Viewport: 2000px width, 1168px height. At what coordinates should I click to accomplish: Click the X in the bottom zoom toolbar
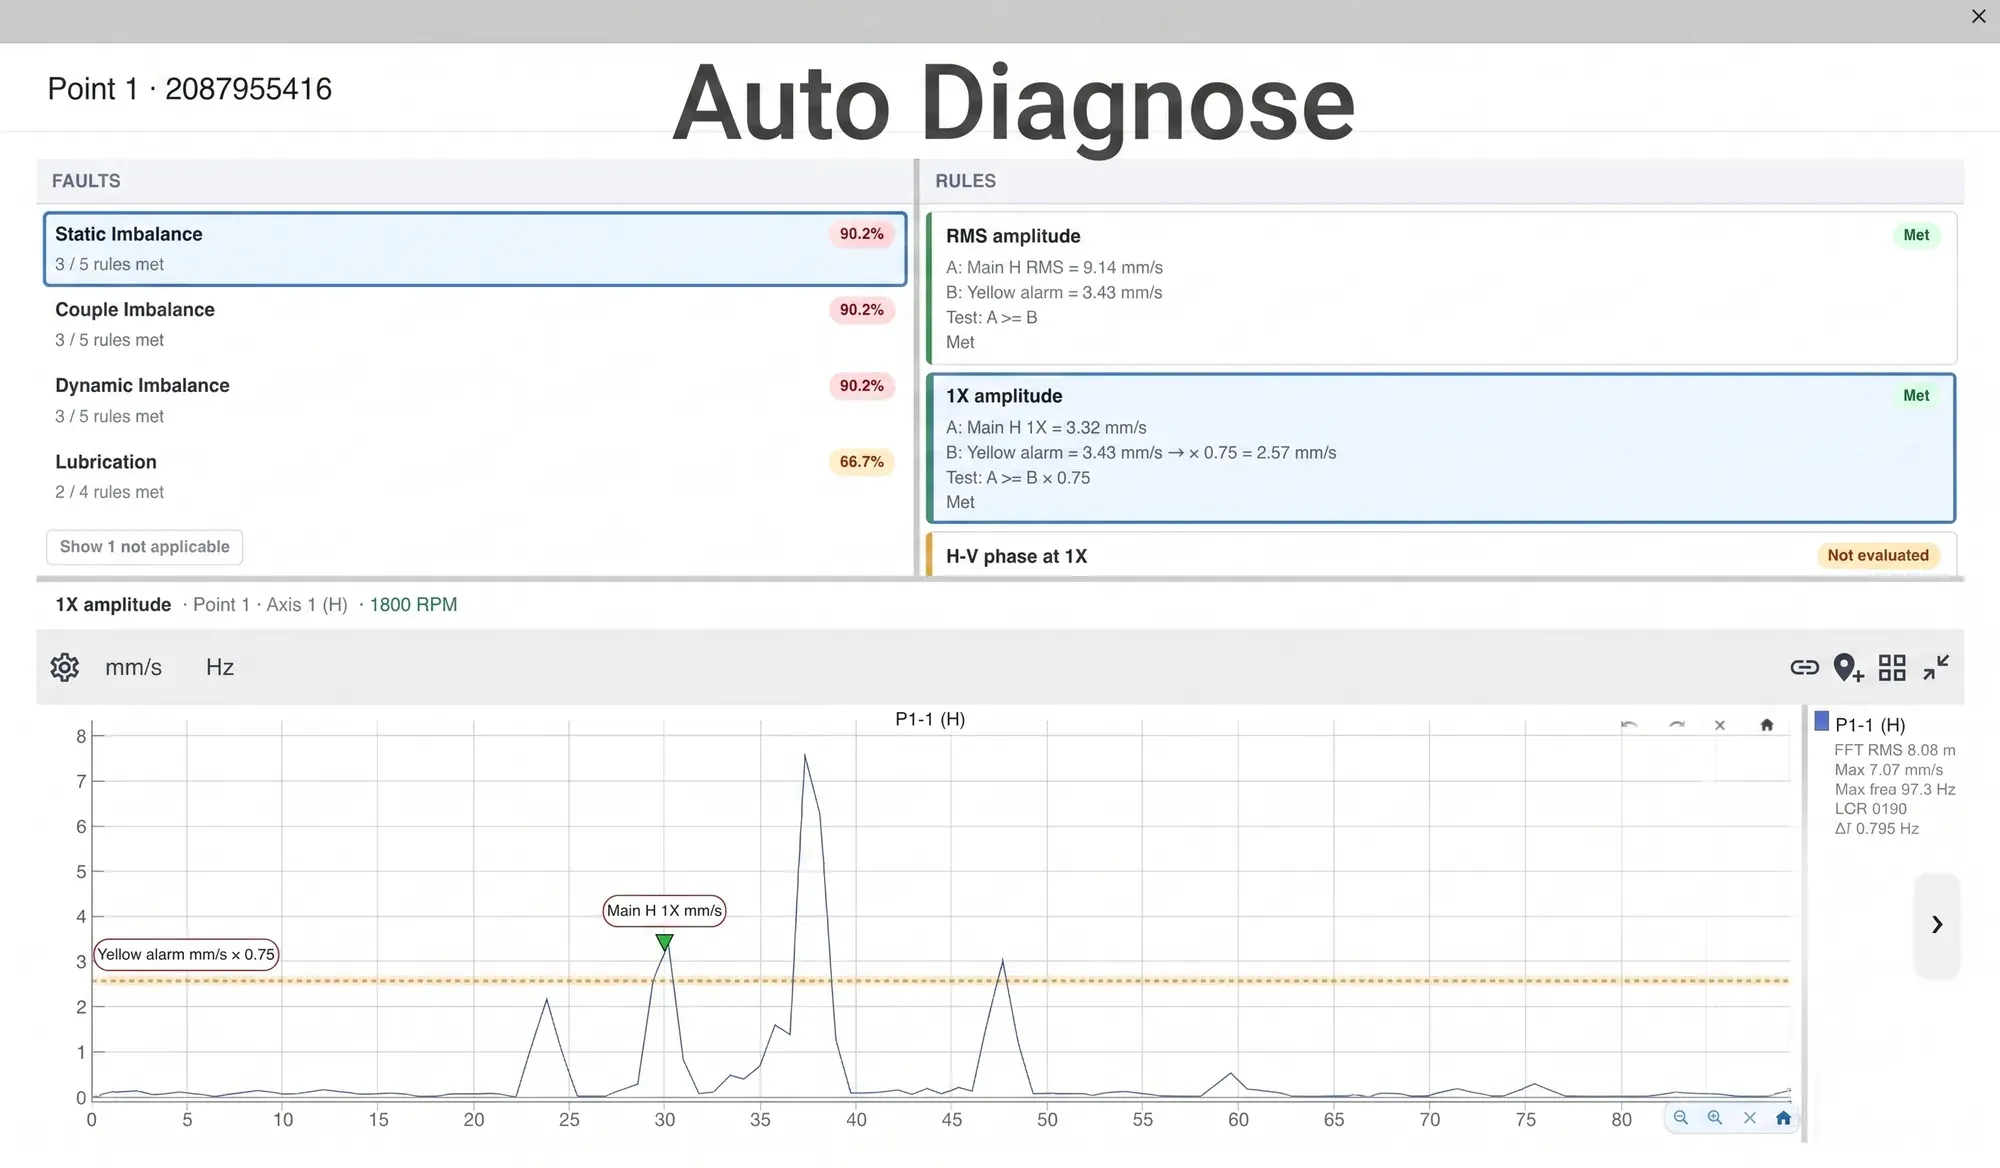click(x=1750, y=1118)
